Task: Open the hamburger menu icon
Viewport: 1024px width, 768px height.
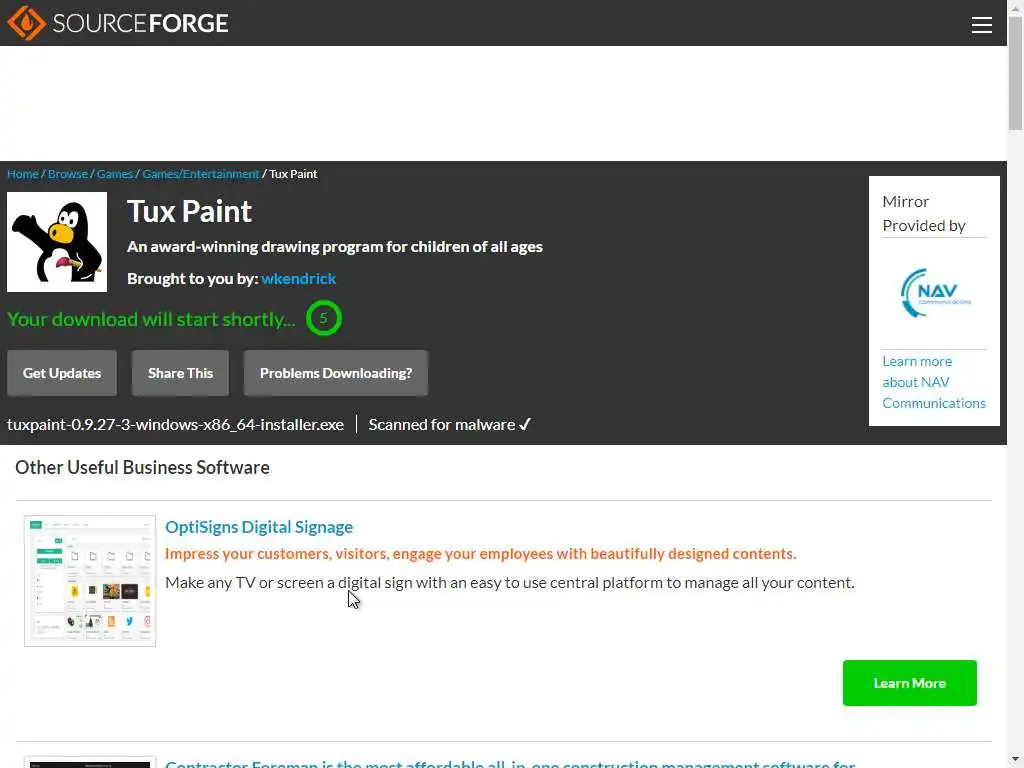Action: [981, 25]
